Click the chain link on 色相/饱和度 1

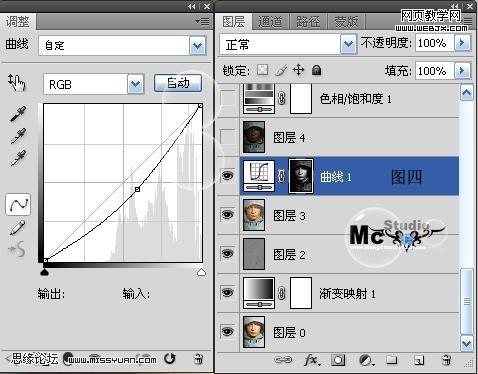click(x=282, y=98)
